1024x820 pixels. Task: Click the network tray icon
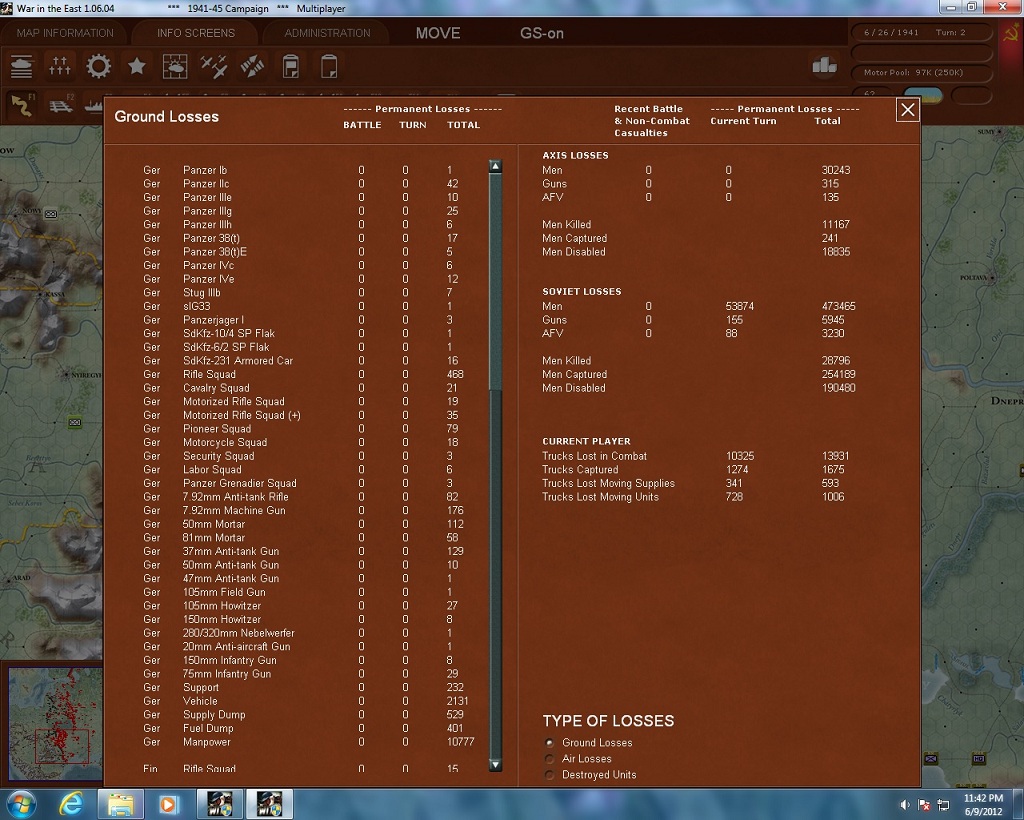click(x=943, y=804)
